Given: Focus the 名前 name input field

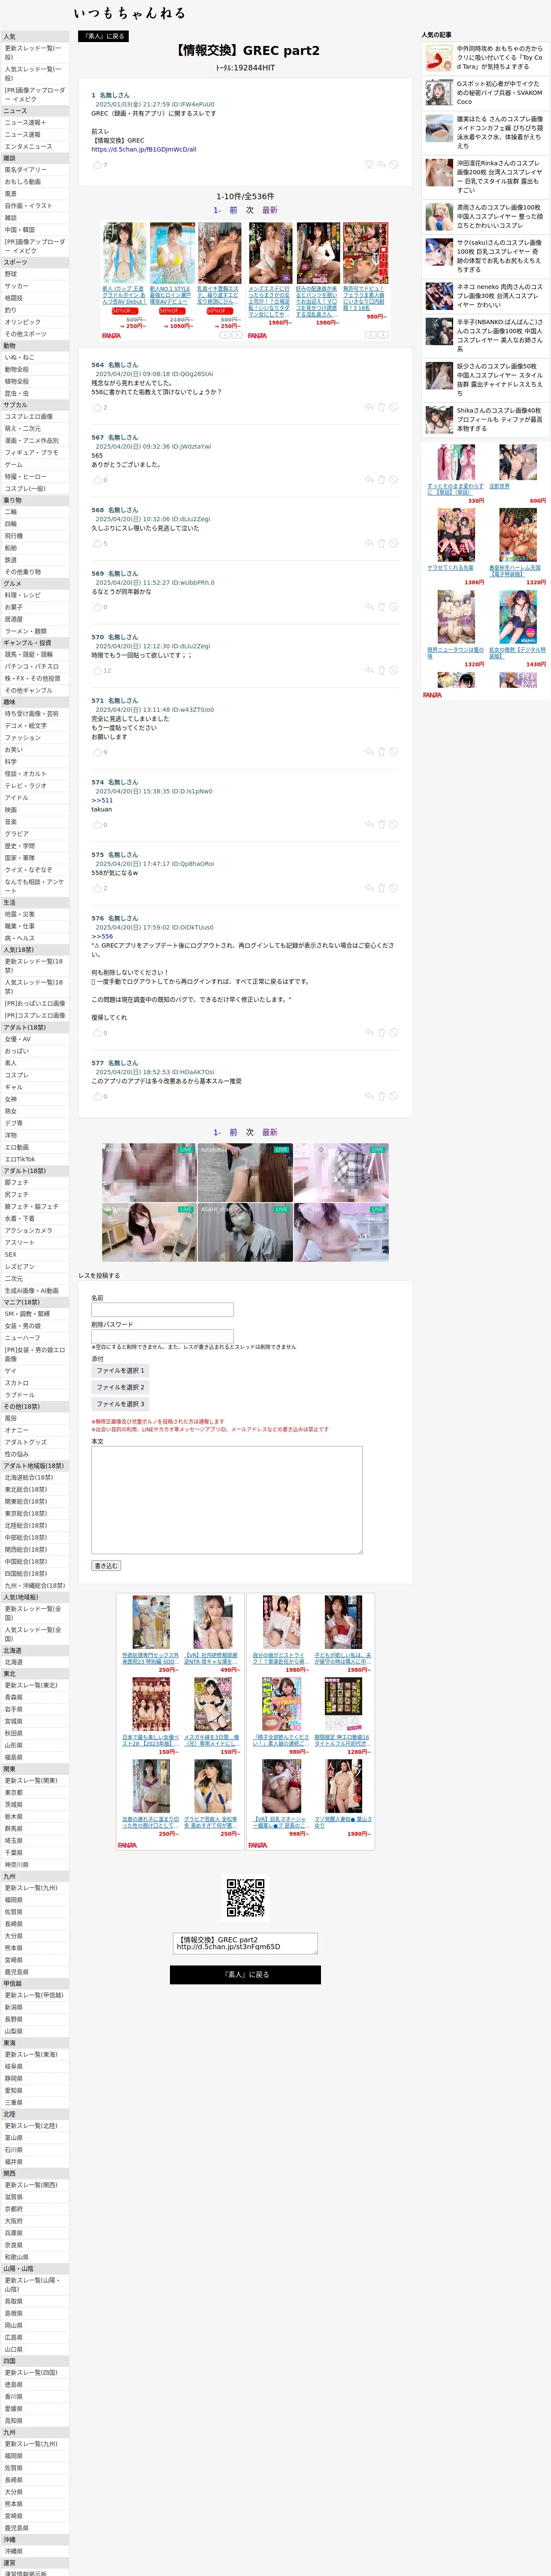Looking at the screenshot, I should 162,1309.
